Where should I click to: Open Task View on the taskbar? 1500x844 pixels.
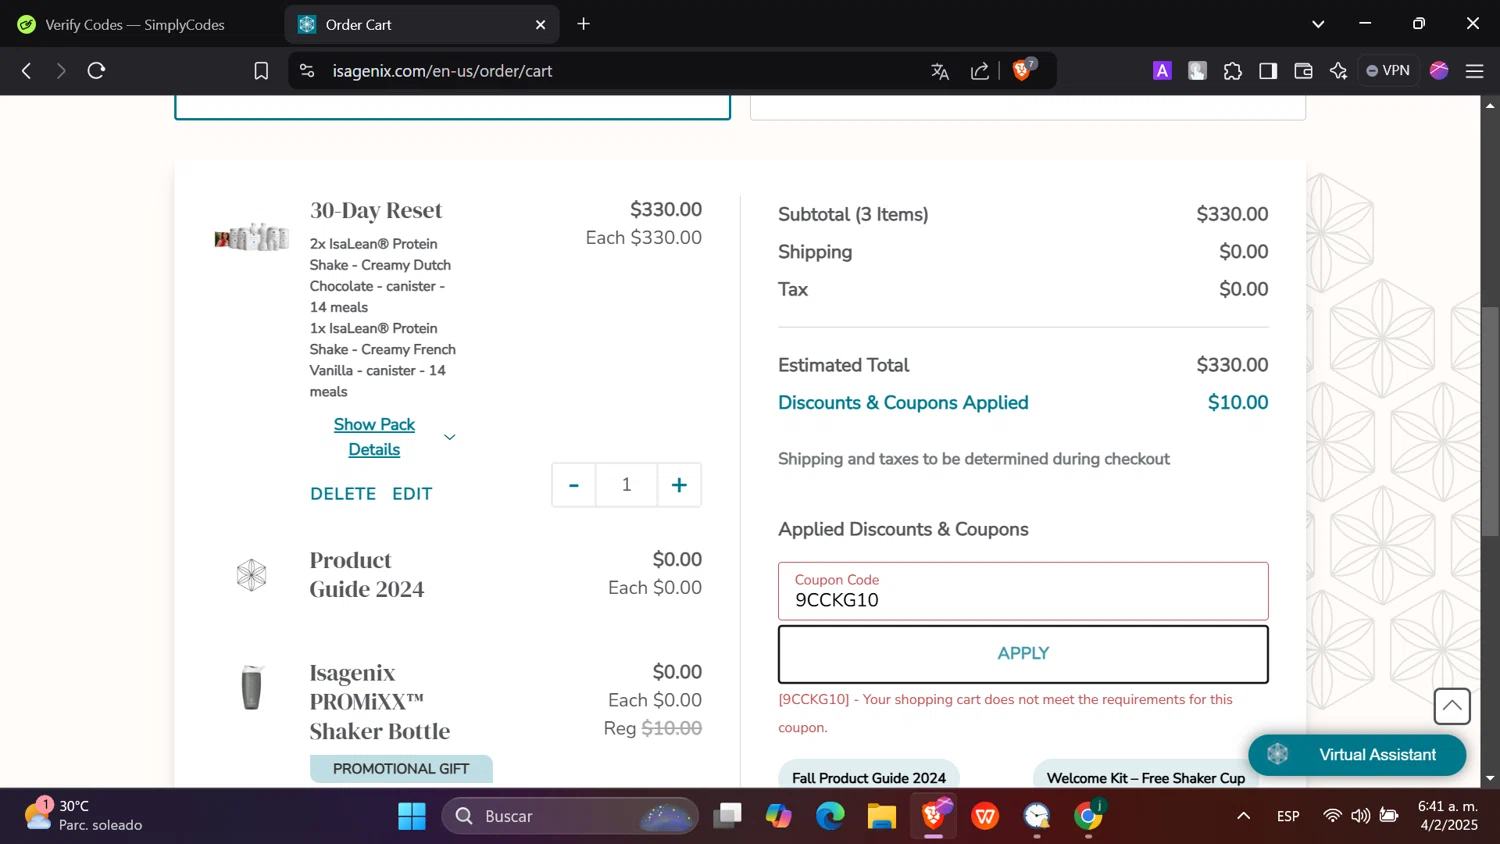pyautogui.click(x=728, y=817)
